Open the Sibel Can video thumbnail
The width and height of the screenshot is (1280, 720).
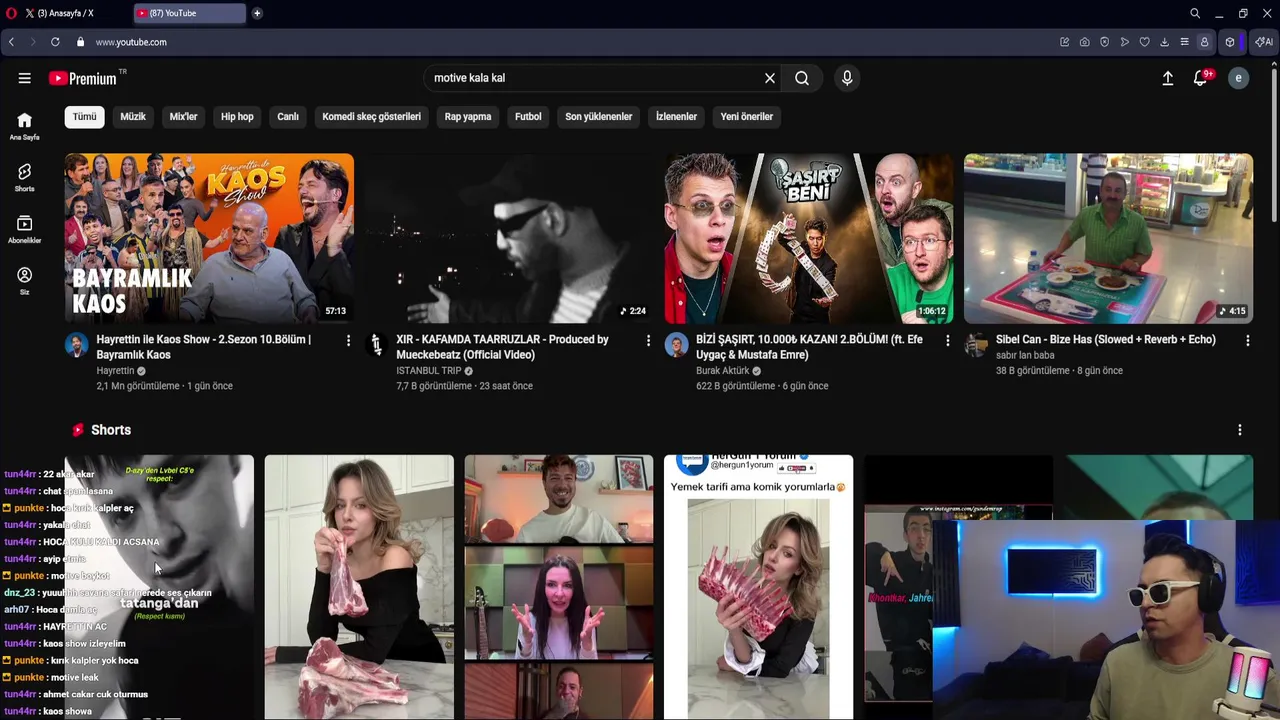point(1108,238)
